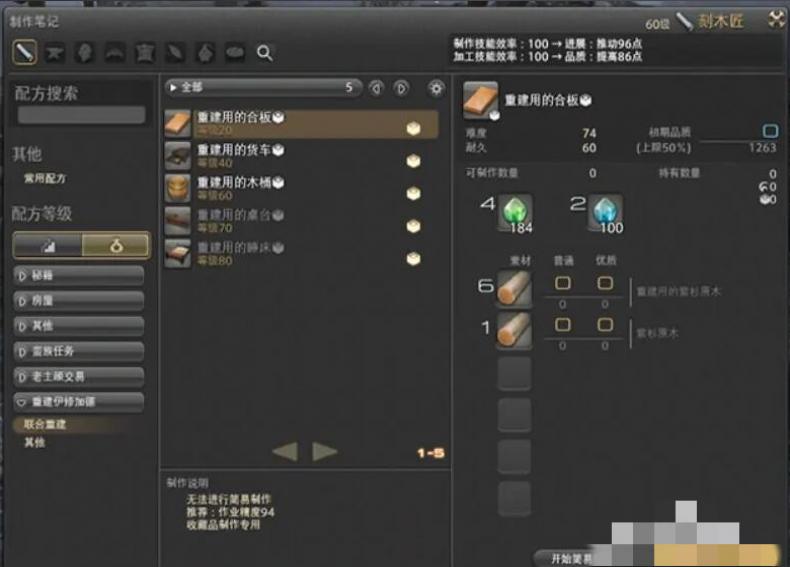Click collectable cube on 重建用的货车 row
790x567 pixels.
click(414, 161)
